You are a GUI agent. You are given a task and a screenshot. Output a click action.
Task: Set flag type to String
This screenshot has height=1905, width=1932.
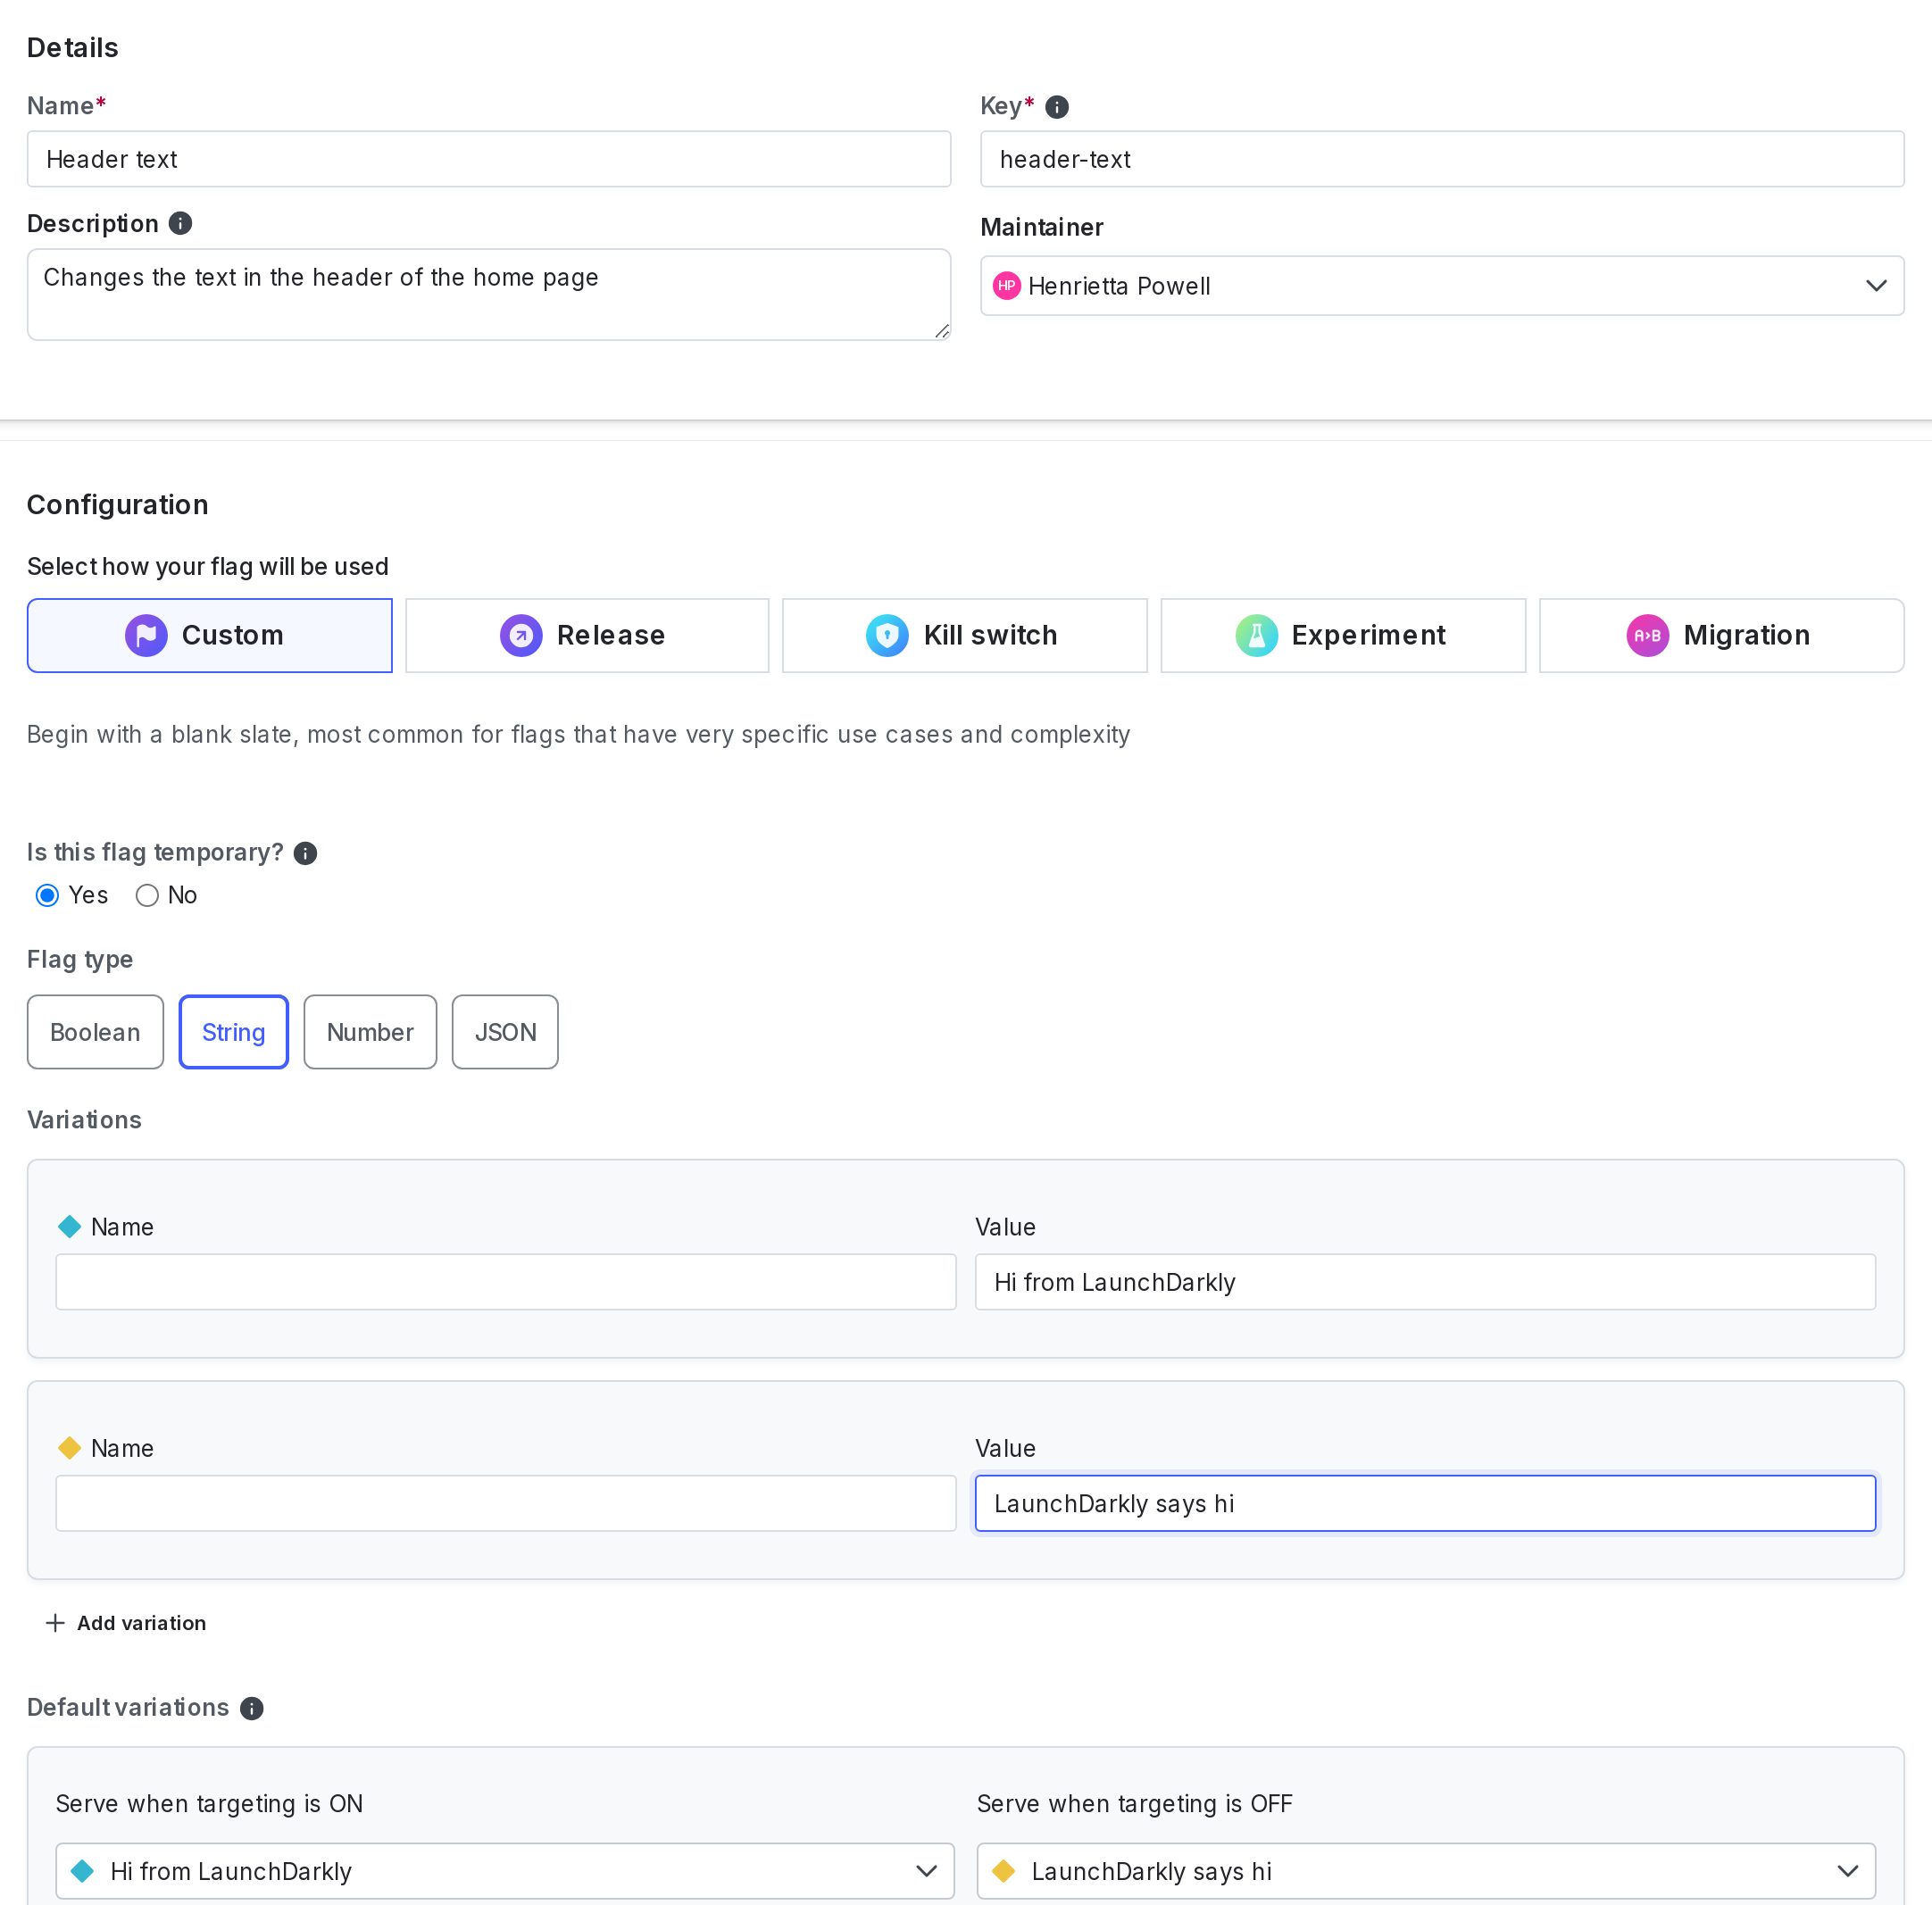tap(234, 1032)
